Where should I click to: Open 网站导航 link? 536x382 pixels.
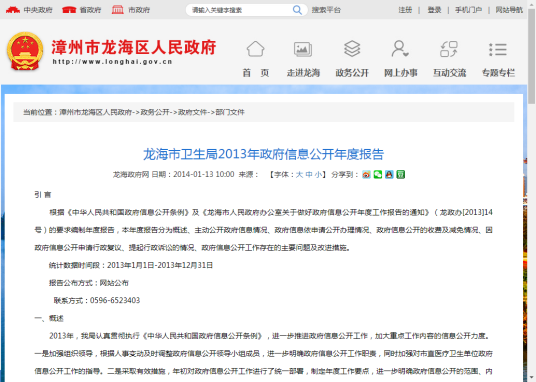509,10
